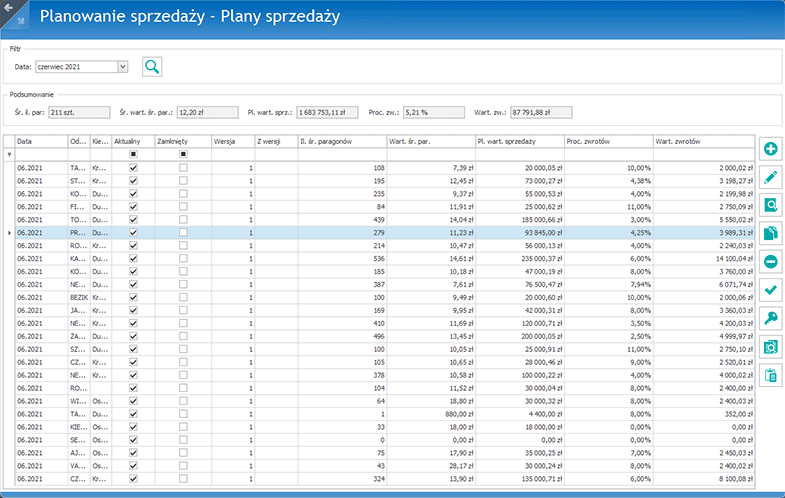Toggle Zamknięty filter checkbox in filter row
Viewport: 785px width, 498px height.
(183, 155)
